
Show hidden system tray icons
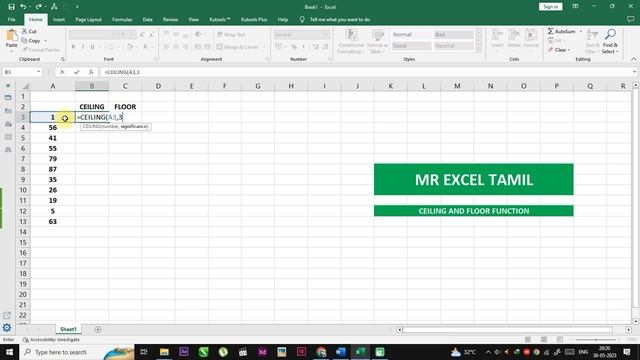488,352
